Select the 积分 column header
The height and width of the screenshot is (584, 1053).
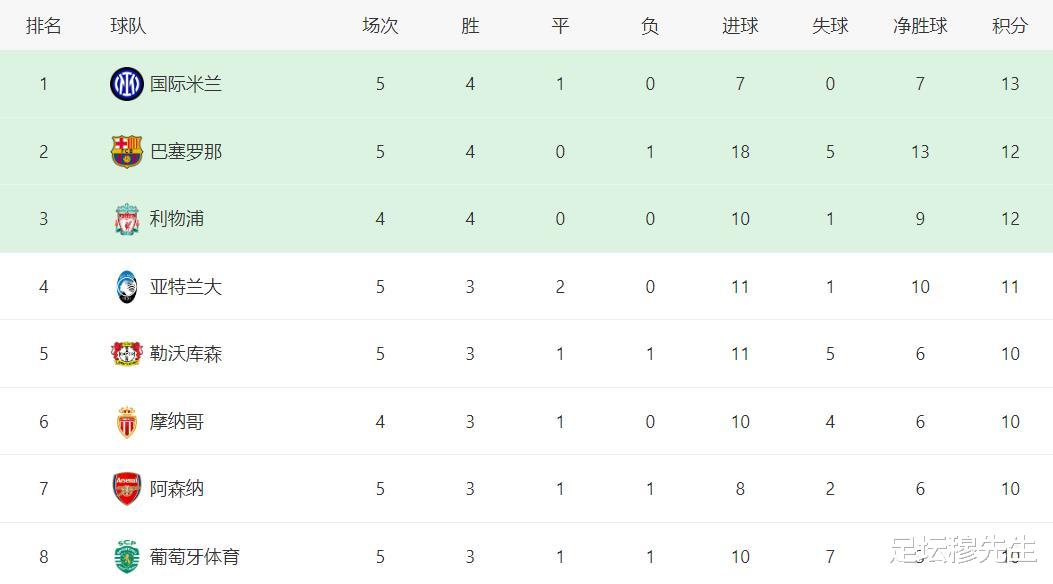pos(1010,26)
